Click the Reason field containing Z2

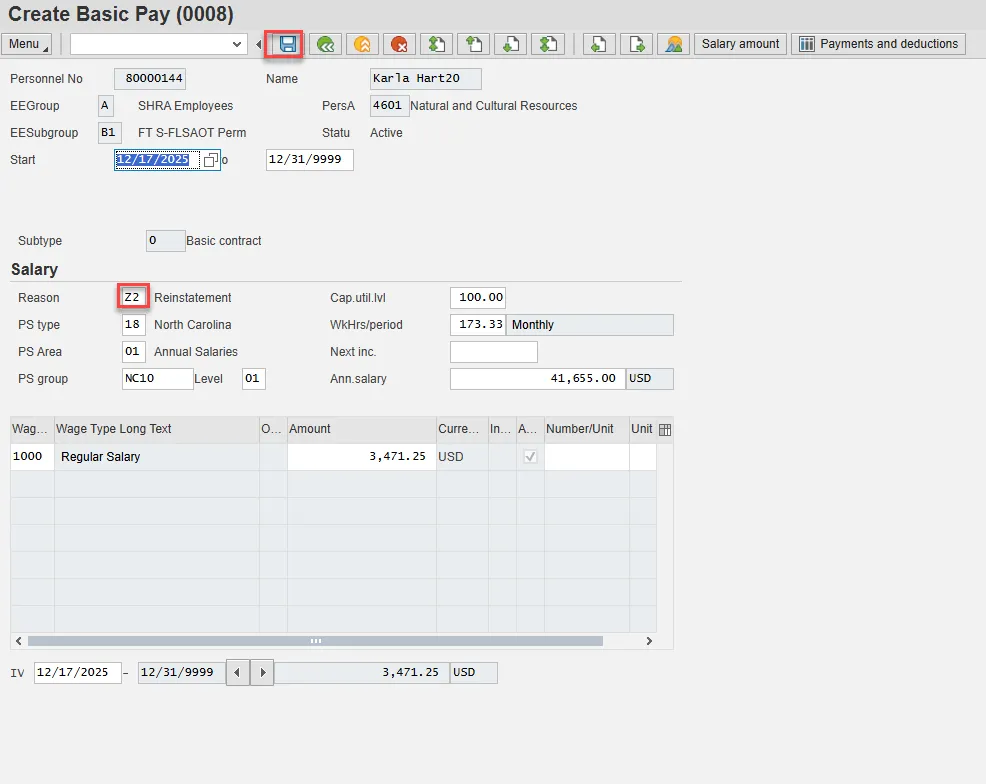[x=133, y=298]
